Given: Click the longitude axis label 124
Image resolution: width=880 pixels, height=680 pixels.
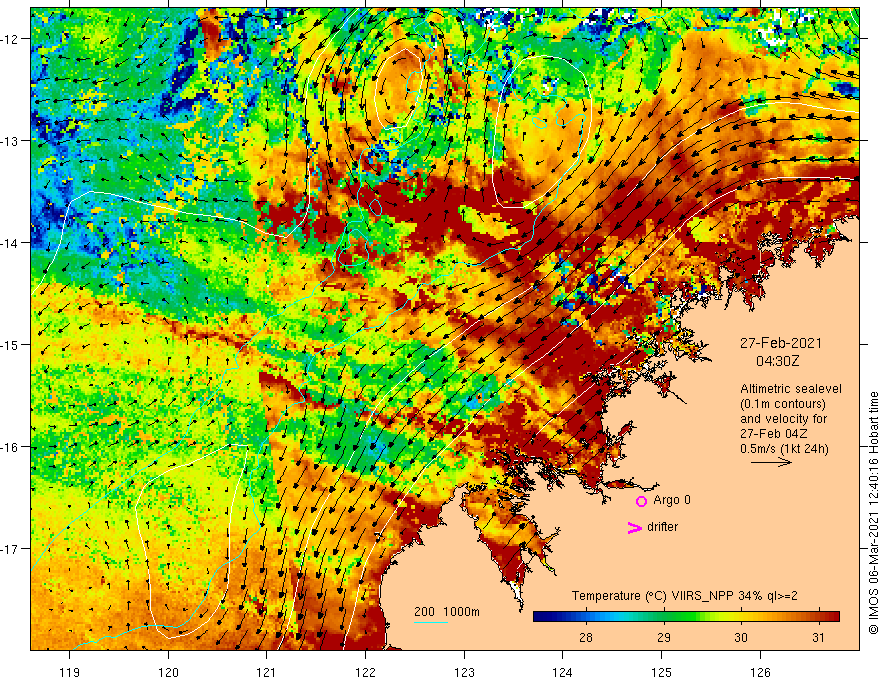Looking at the screenshot, I should (x=563, y=672).
